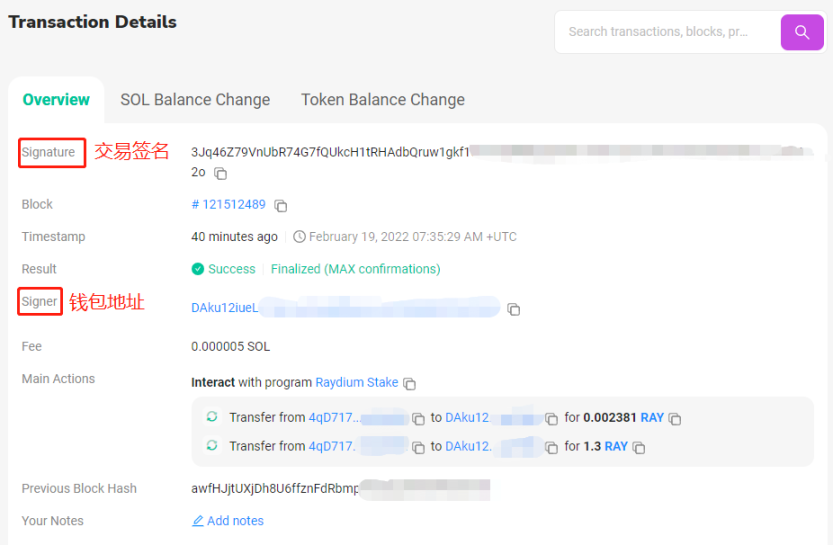
Task: Select the Overview tab
Action: point(56,100)
